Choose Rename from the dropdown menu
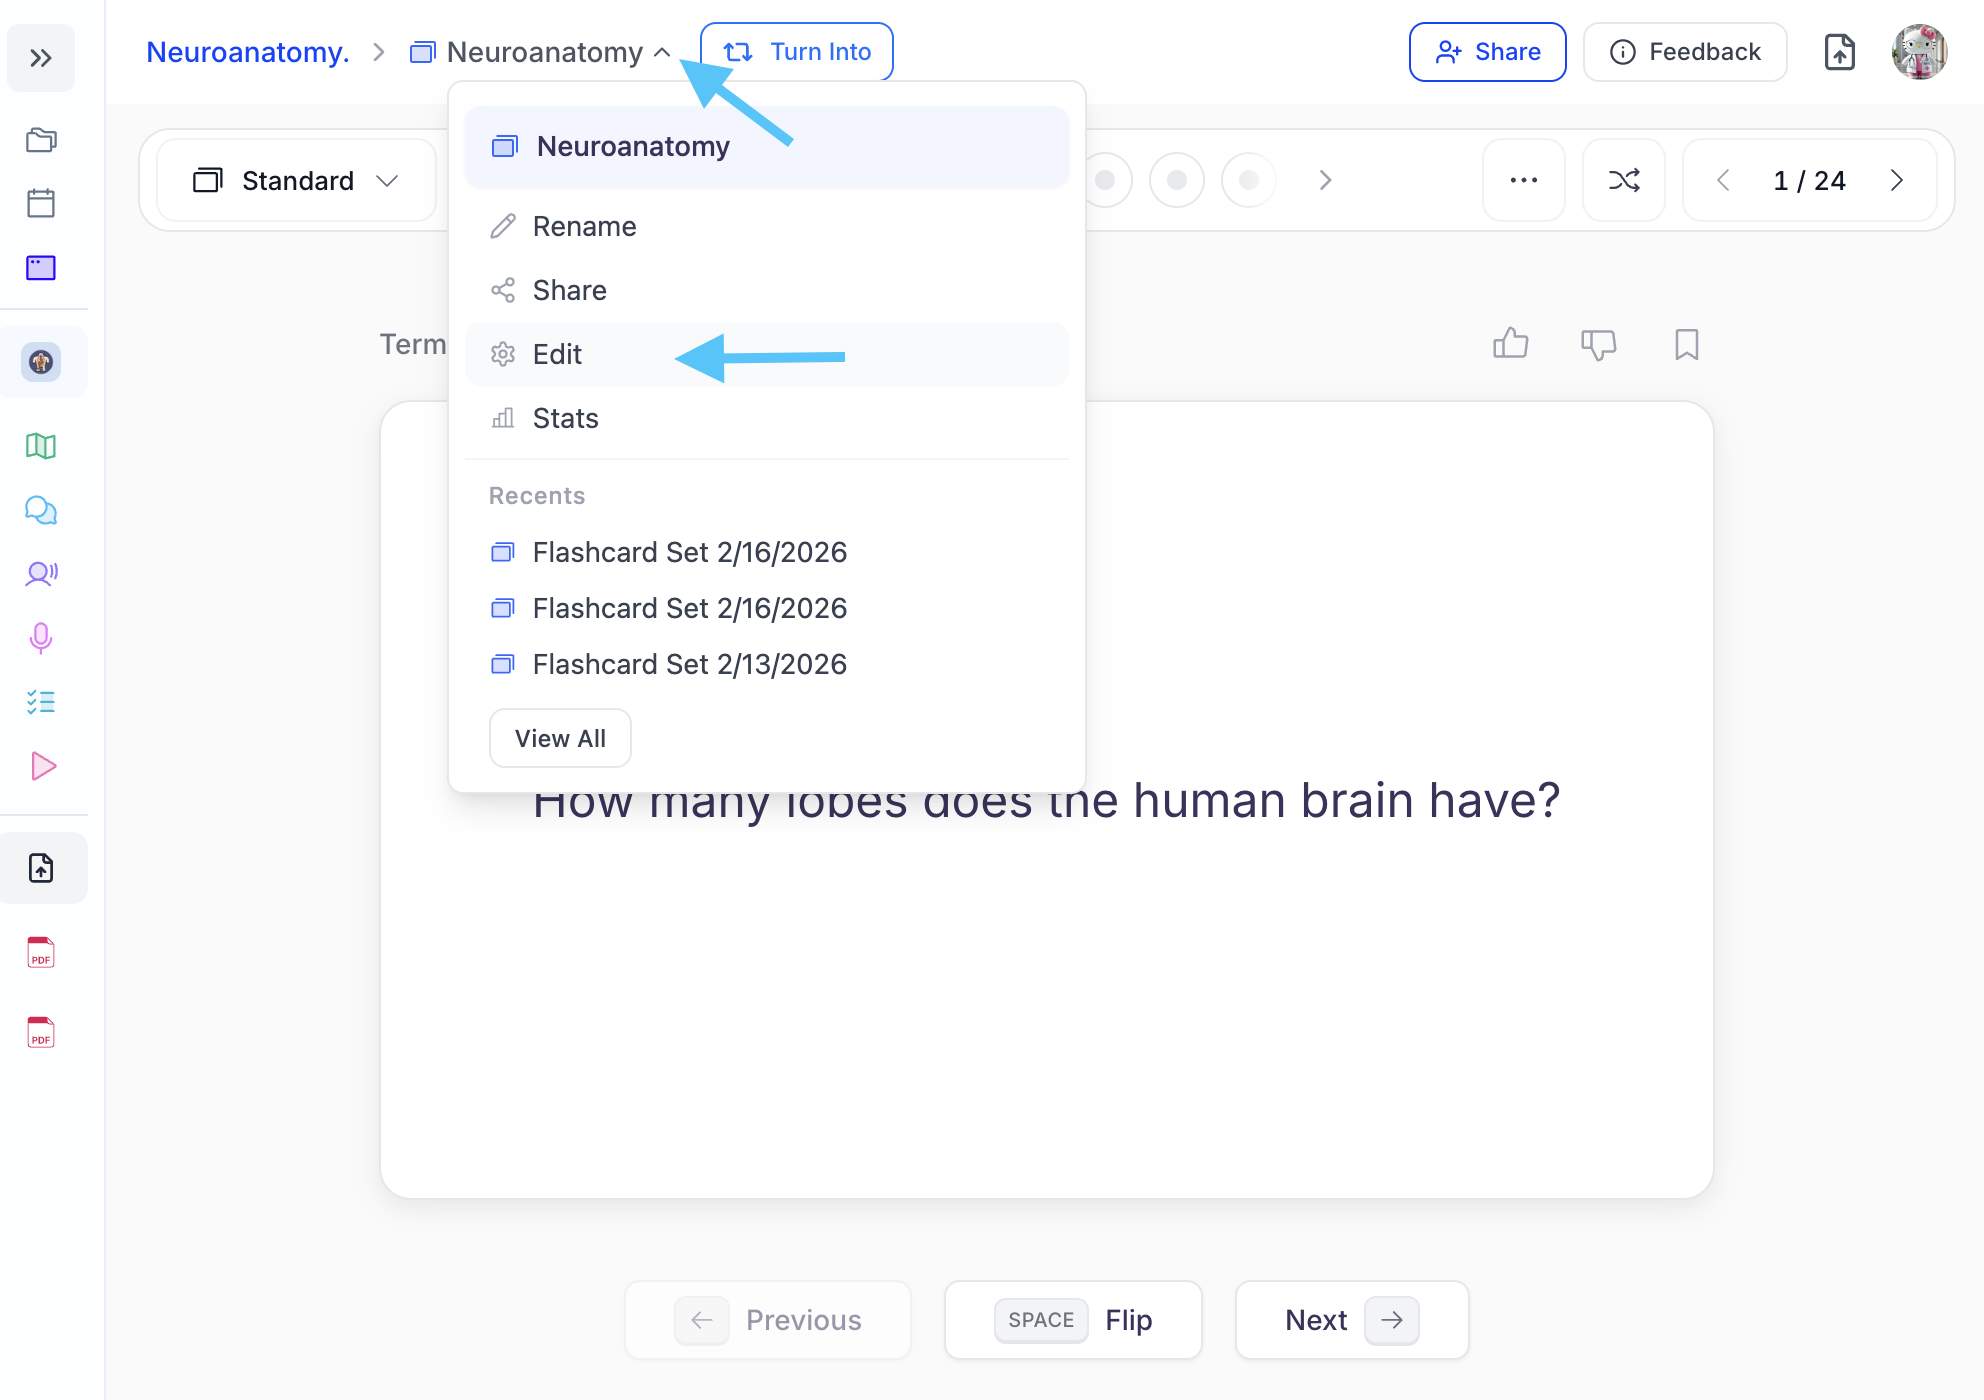This screenshot has width=1984, height=1400. (584, 227)
